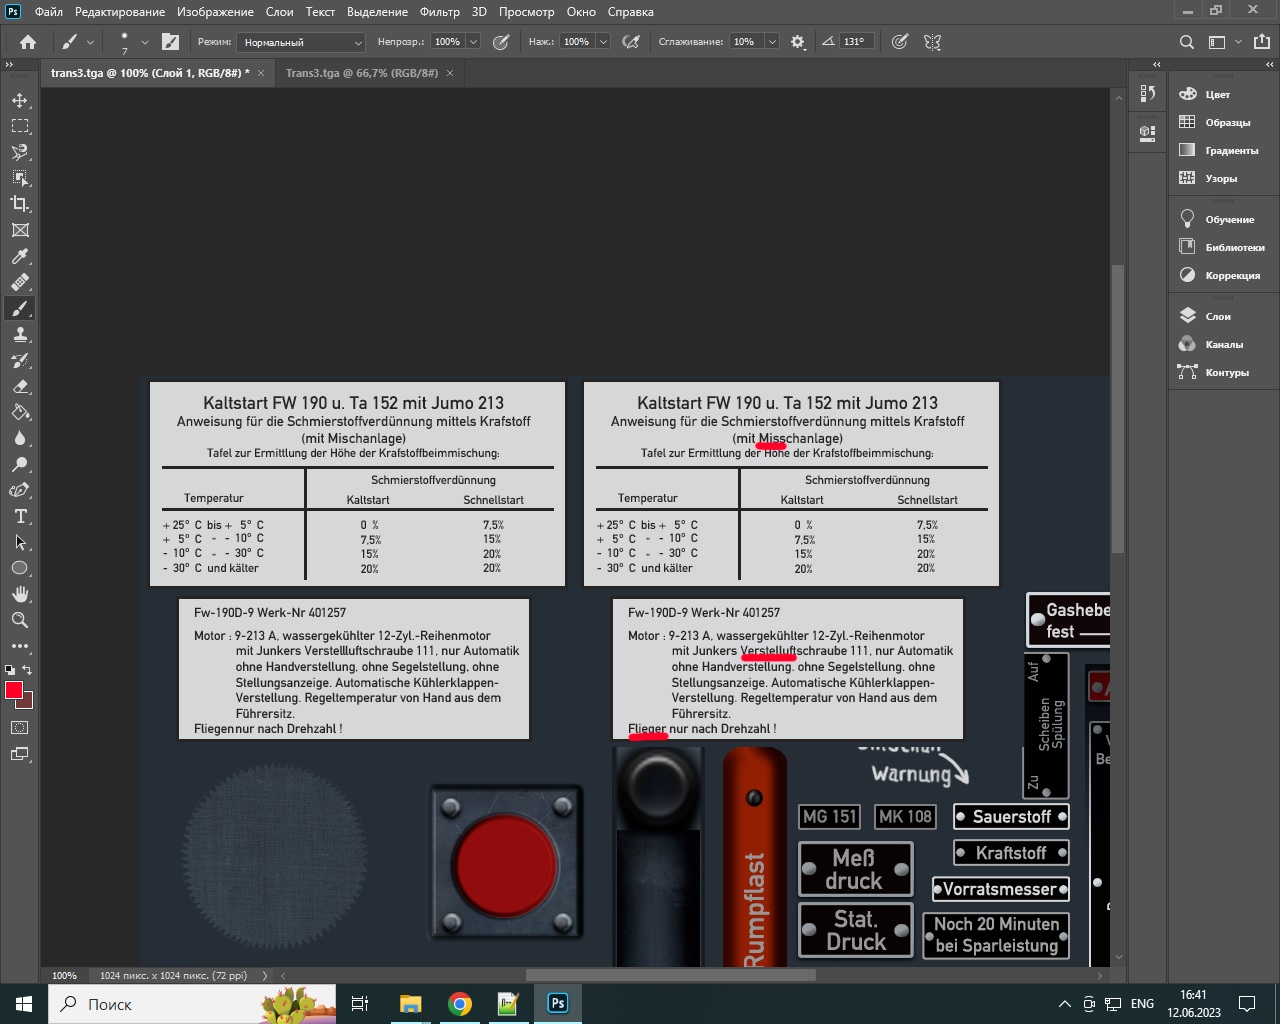This screenshot has width=1280, height=1024.
Task: Select the Lasso tool
Action: 20,153
